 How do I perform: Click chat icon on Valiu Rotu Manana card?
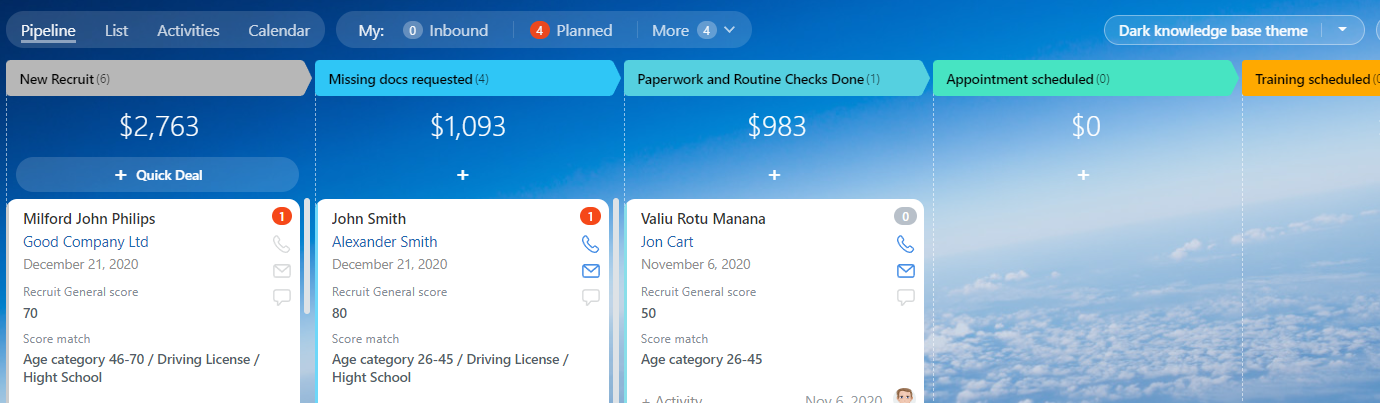click(905, 297)
